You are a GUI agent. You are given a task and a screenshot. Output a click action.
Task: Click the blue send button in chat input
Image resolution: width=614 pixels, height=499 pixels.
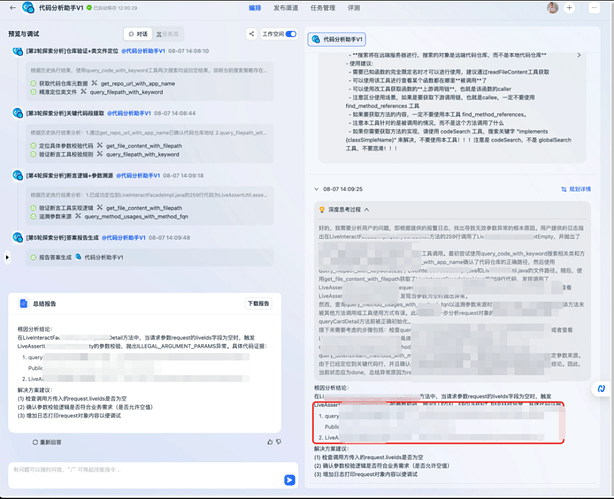tap(290, 480)
